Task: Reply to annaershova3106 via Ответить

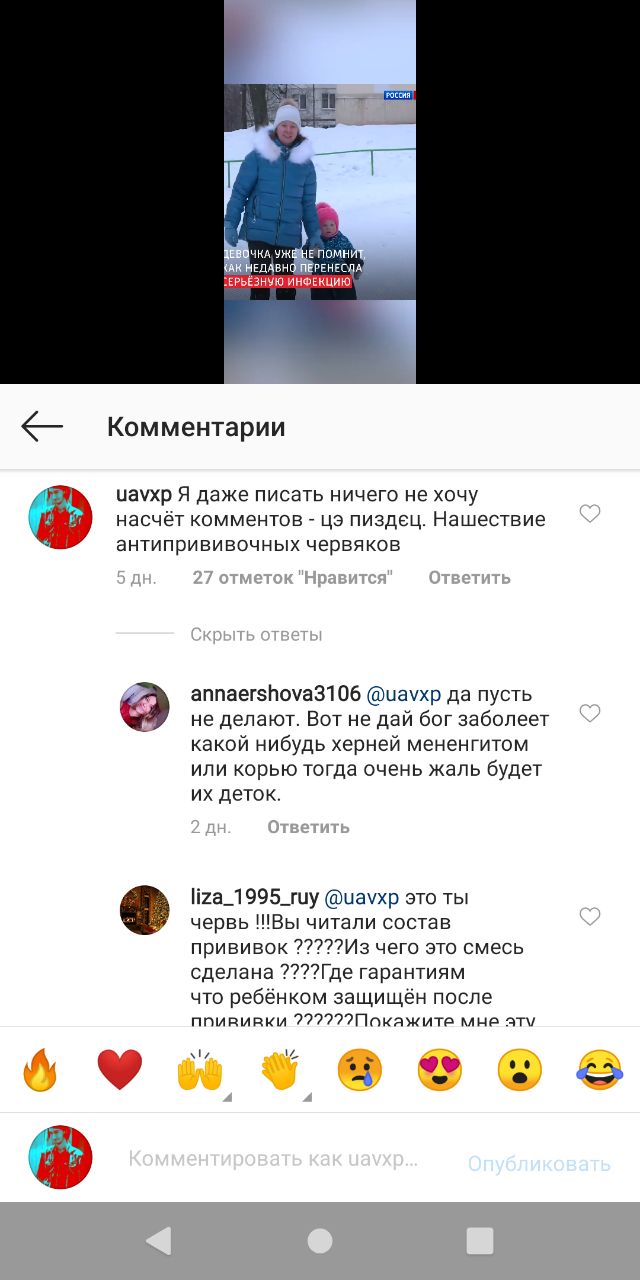Action: (x=308, y=827)
